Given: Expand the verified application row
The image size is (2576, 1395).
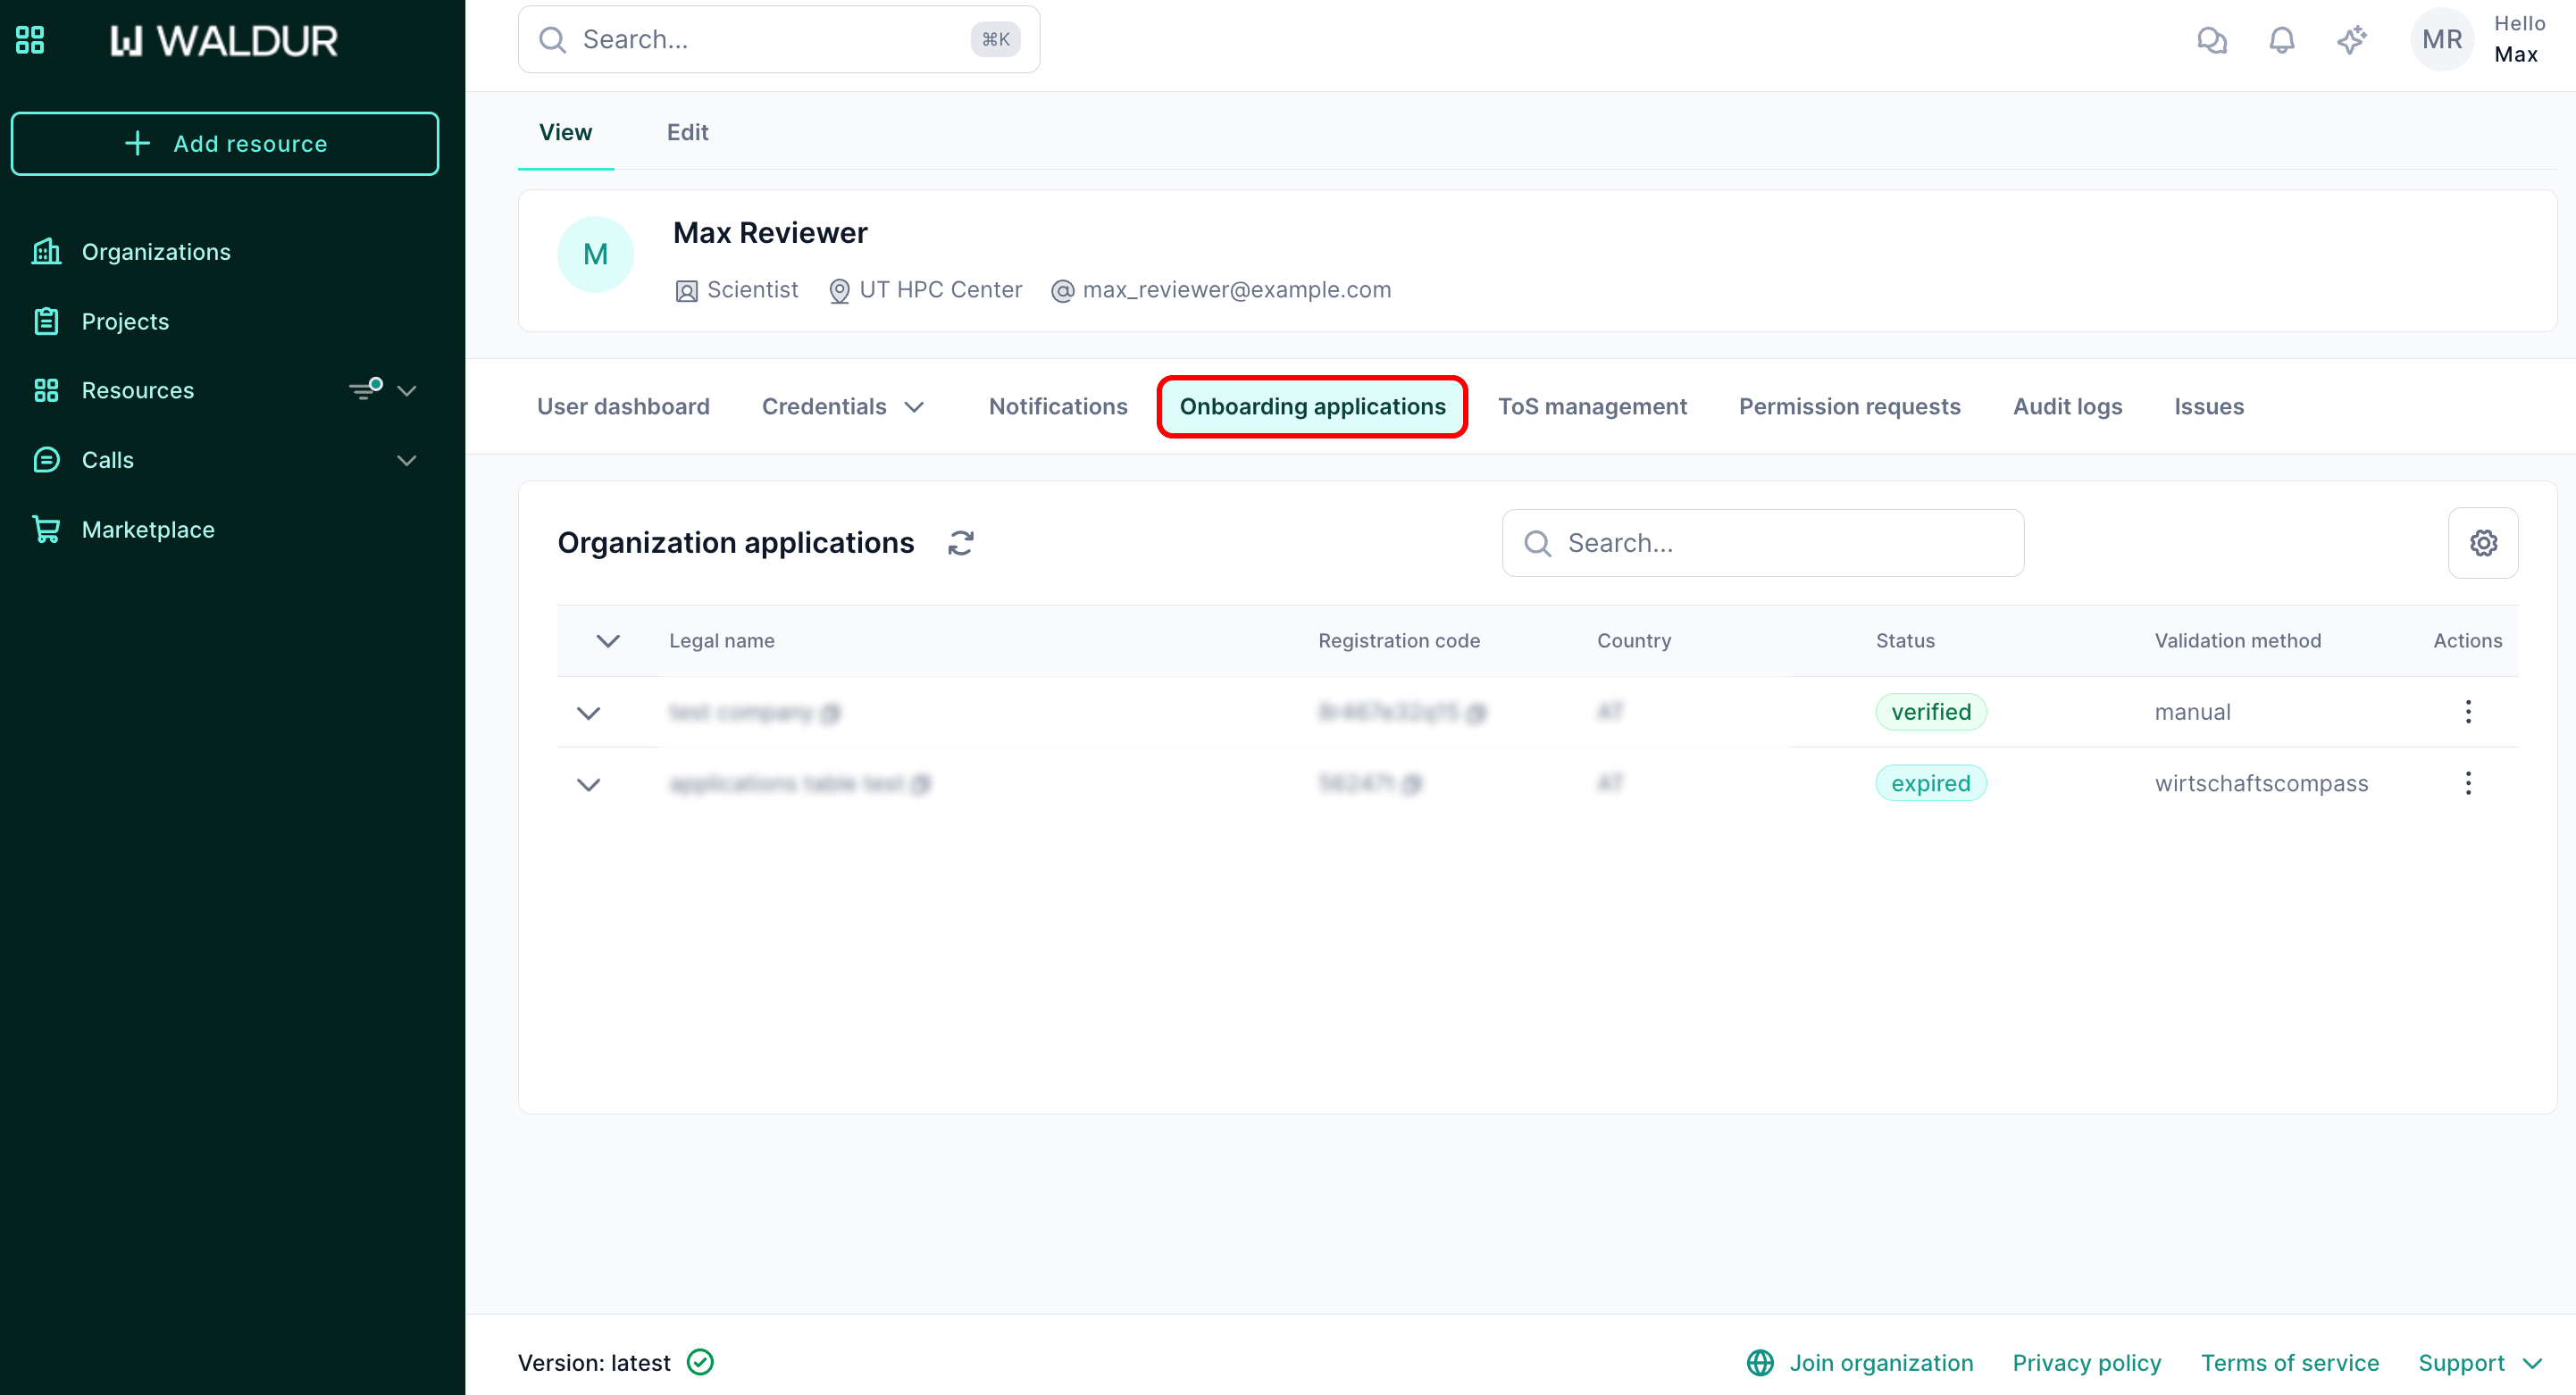Looking at the screenshot, I should coord(588,713).
